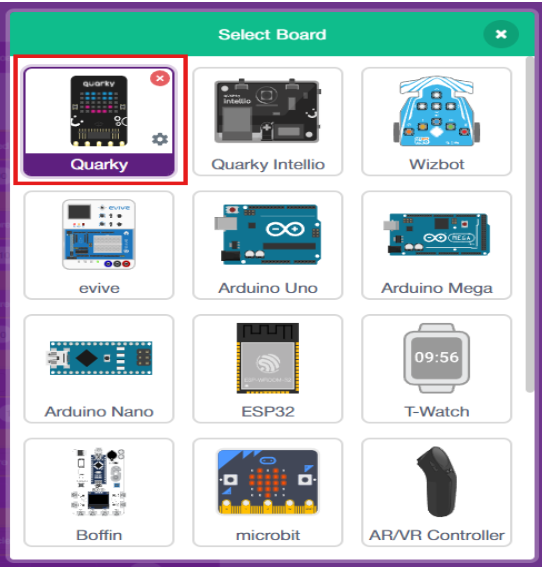This screenshot has height=567, width=542.
Task: Close the Select Board dialog
Action: click(501, 34)
